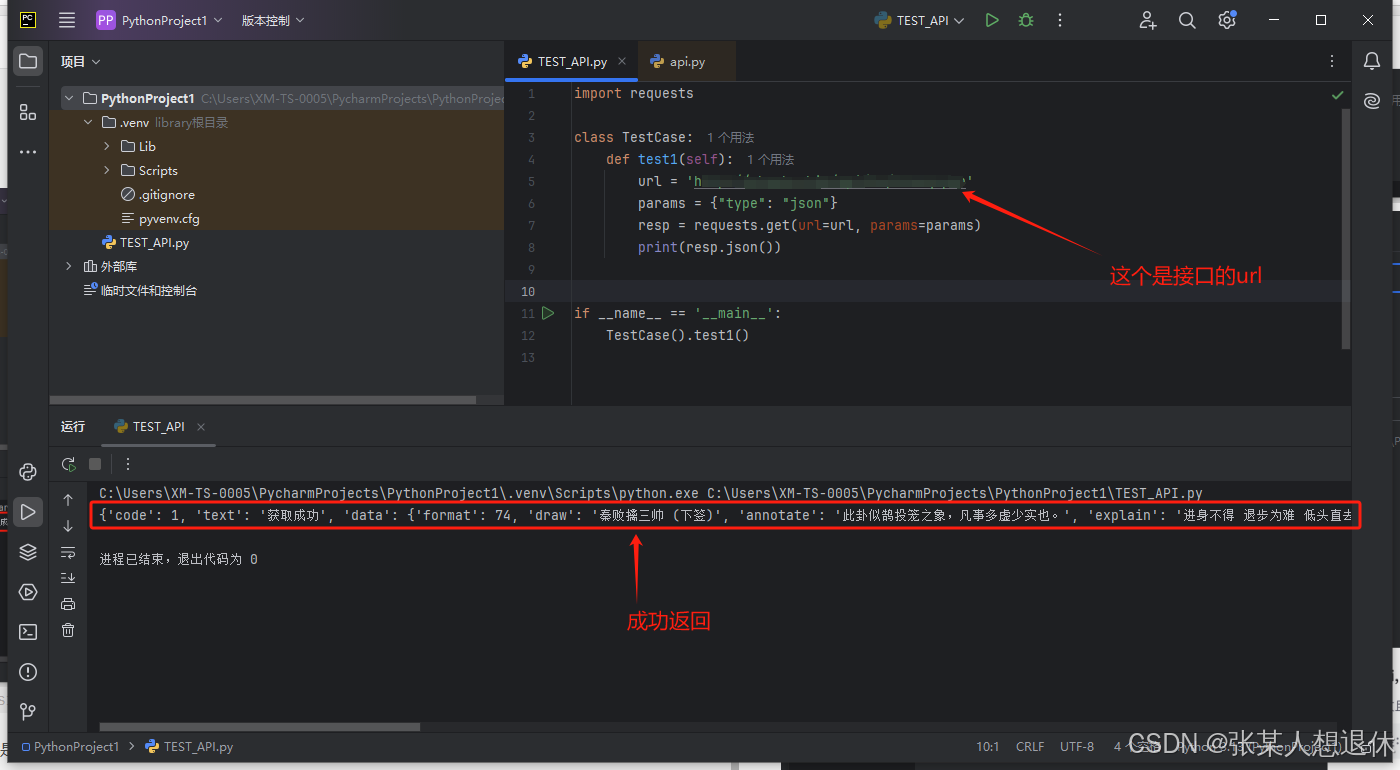Expand the Scripts folder
1400x770 pixels.
[107, 170]
